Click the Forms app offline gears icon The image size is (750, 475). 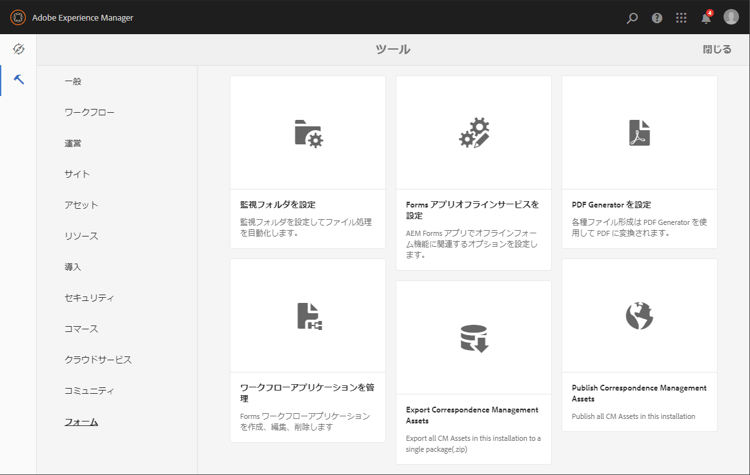tap(474, 133)
